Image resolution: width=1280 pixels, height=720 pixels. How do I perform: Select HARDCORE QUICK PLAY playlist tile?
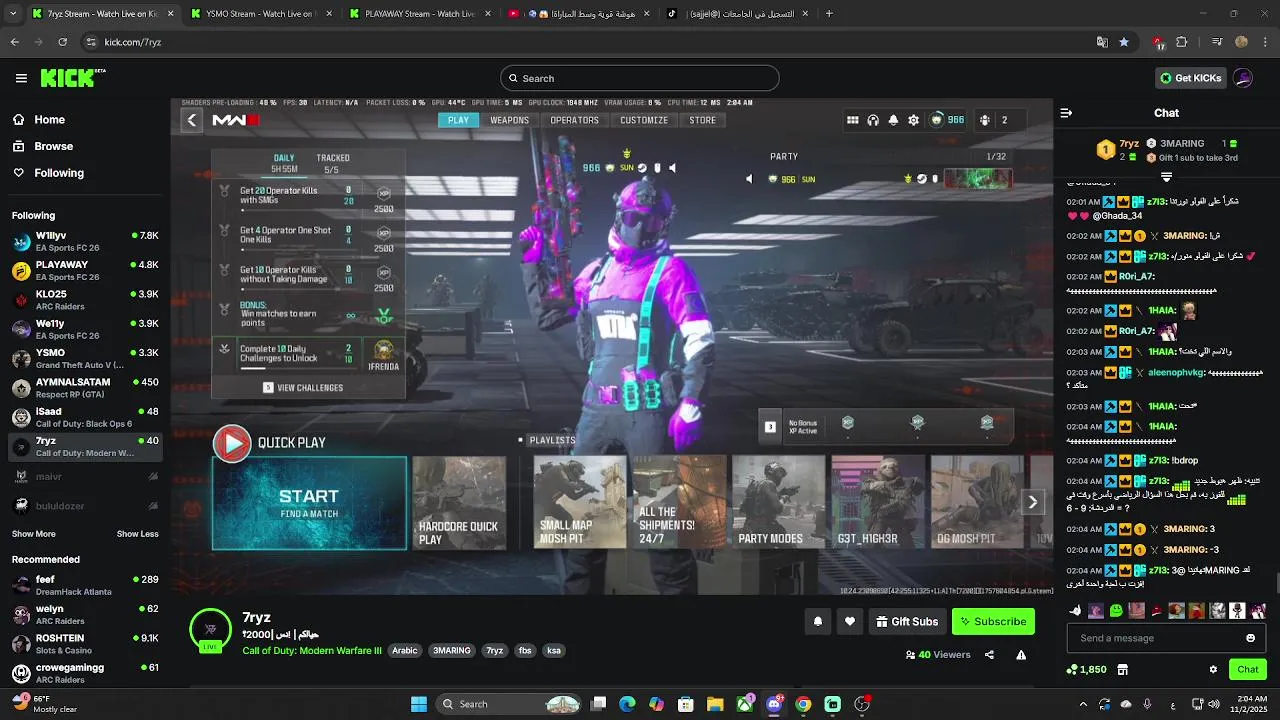point(459,503)
